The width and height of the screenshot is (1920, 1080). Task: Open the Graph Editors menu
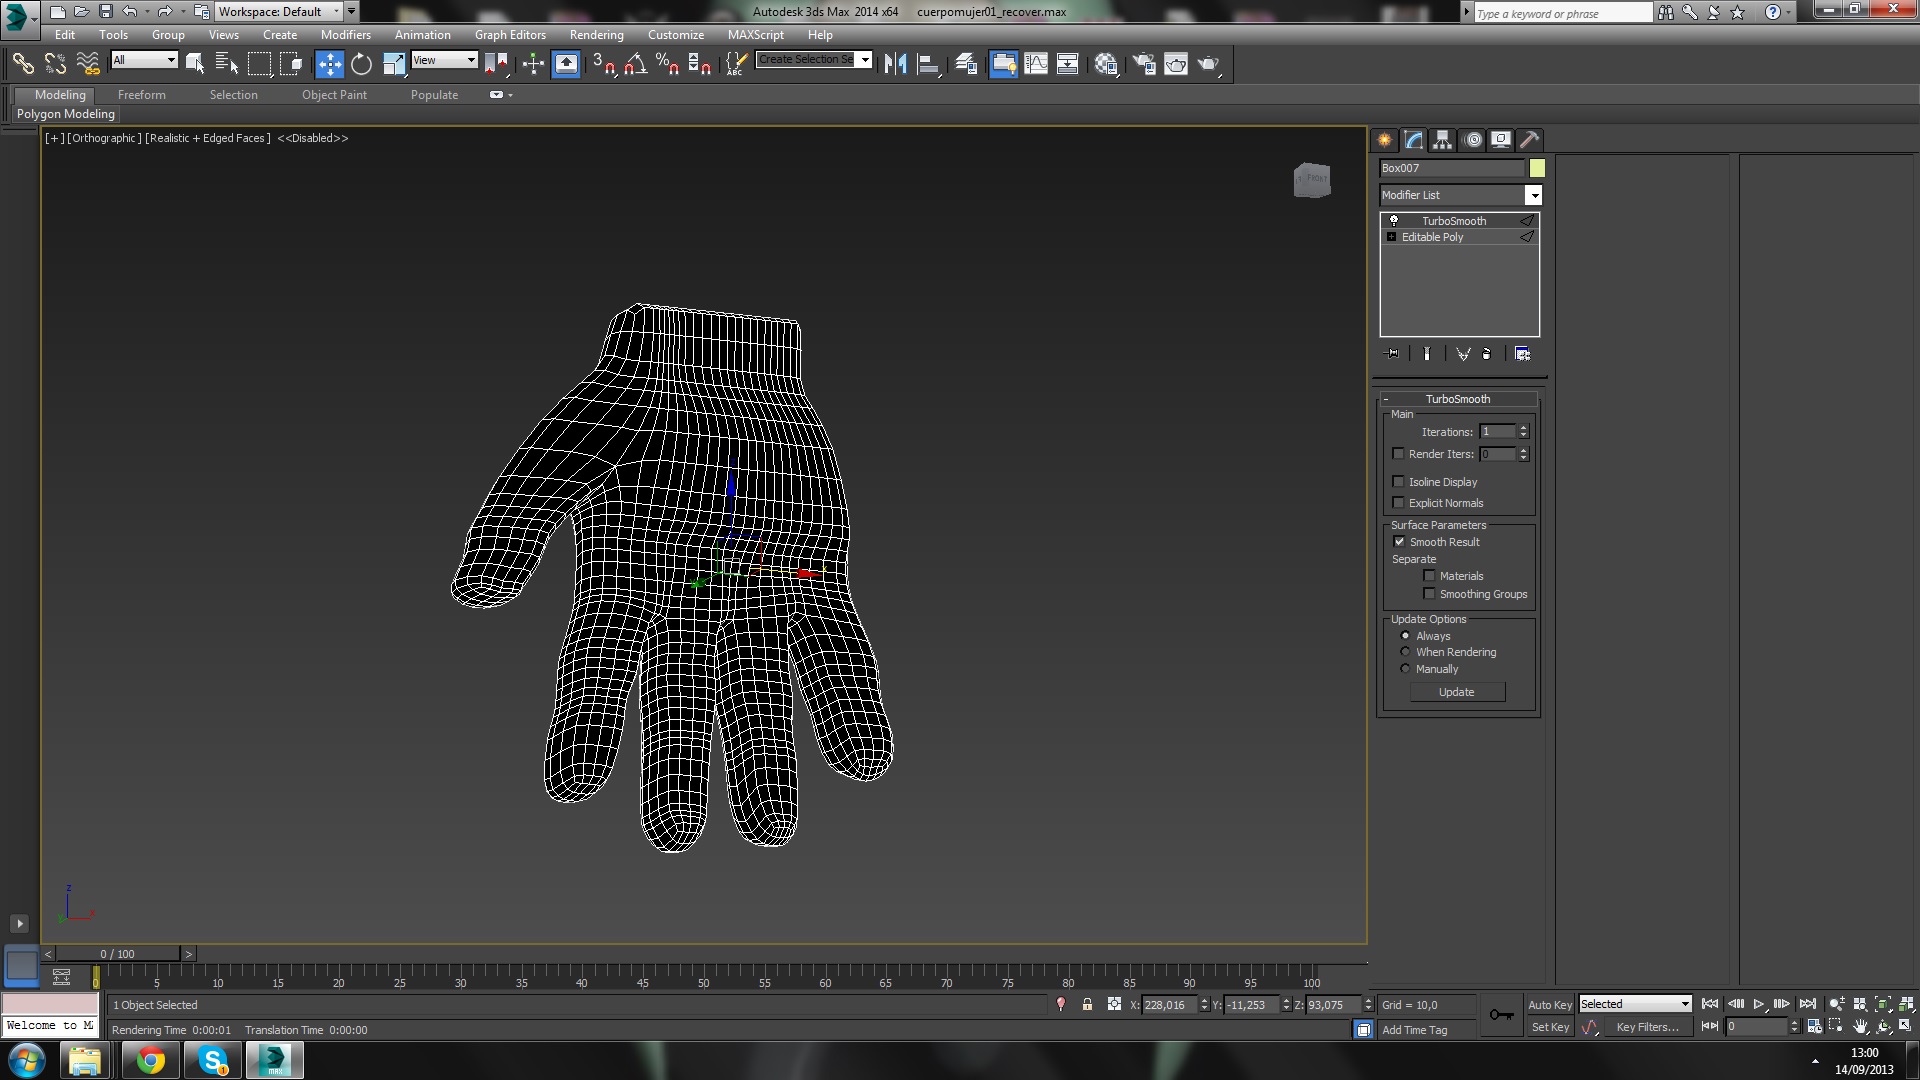click(510, 34)
